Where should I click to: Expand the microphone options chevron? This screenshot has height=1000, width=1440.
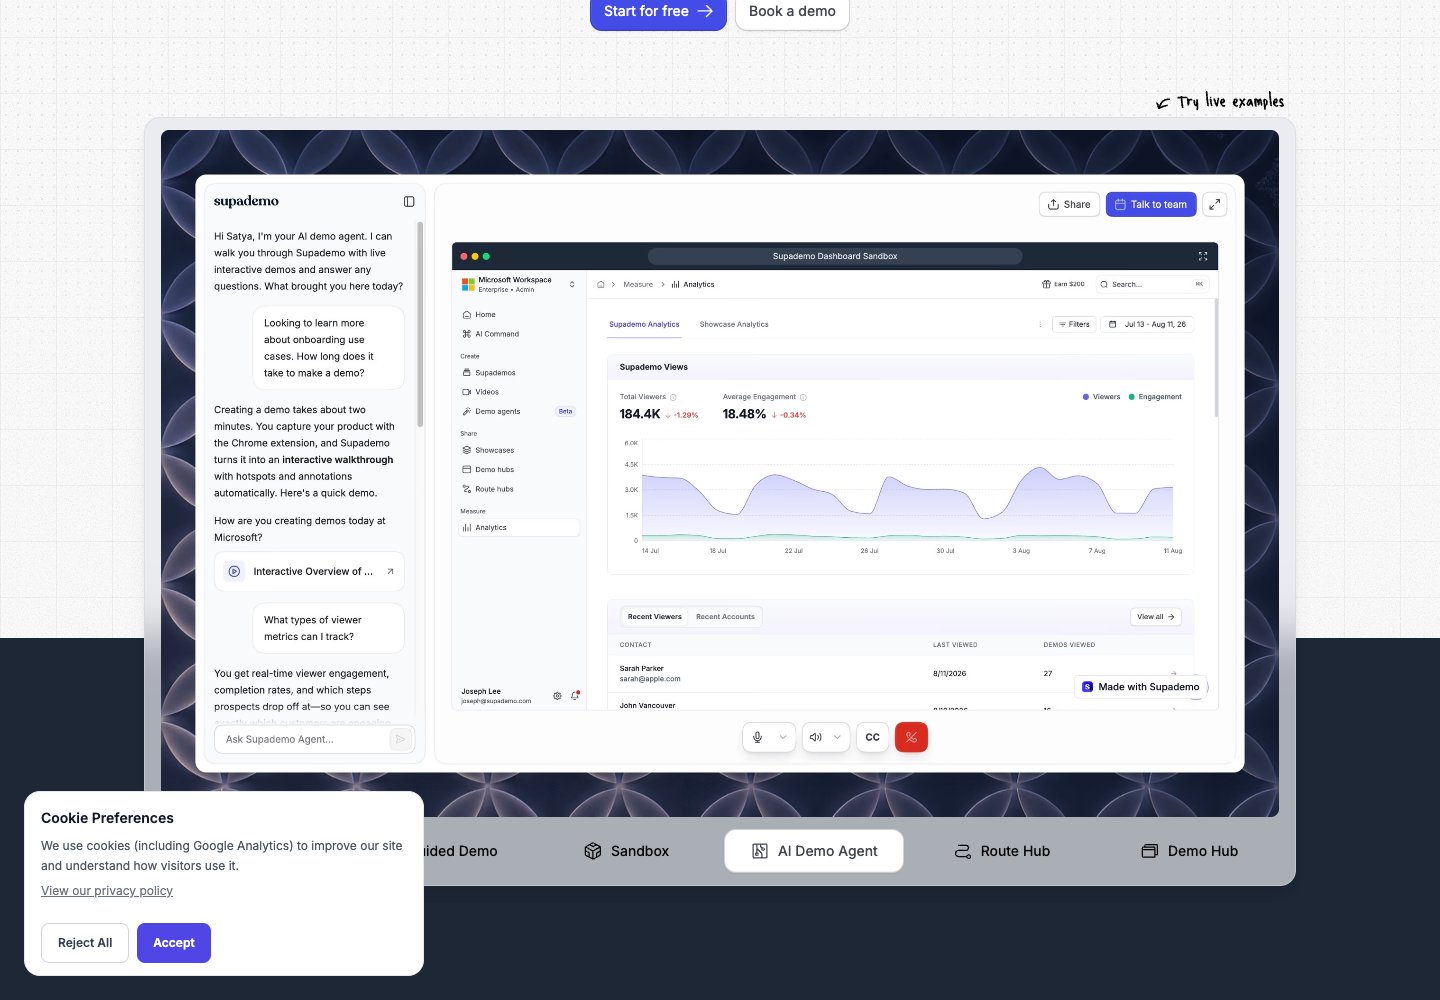[783, 737]
